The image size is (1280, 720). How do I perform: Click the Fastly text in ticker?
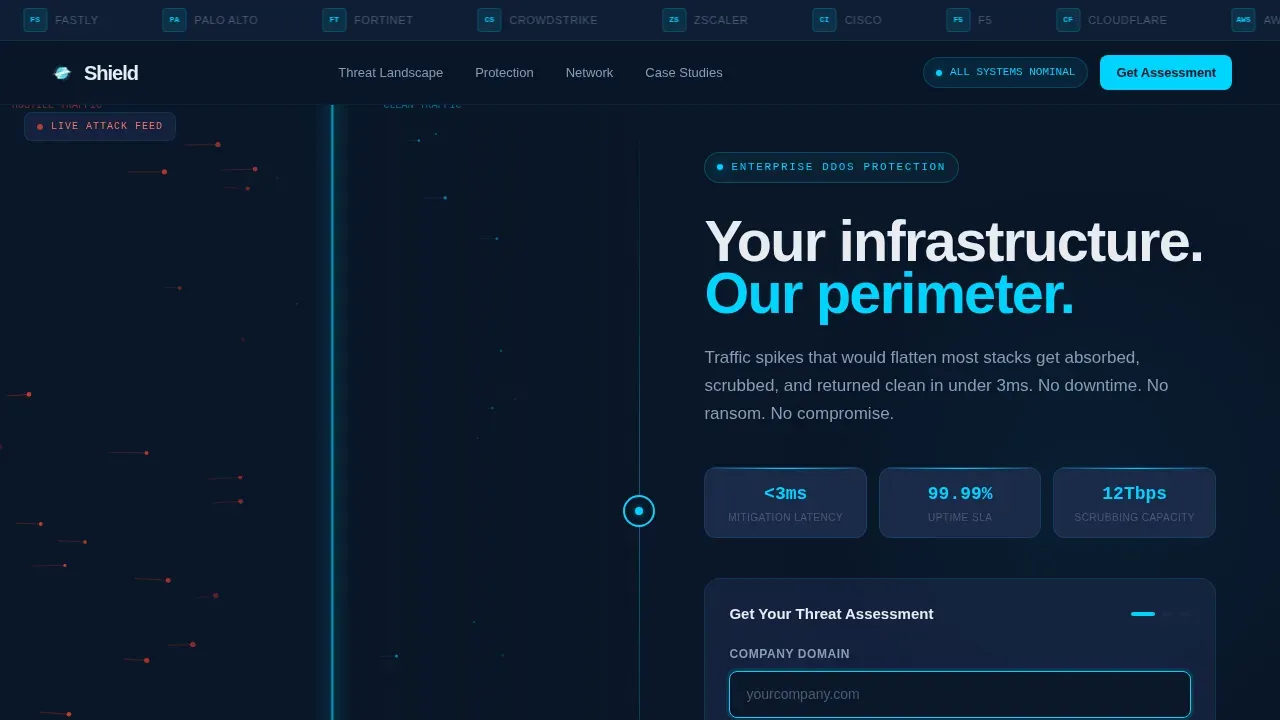pyautogui.click(x=77, y=20)
